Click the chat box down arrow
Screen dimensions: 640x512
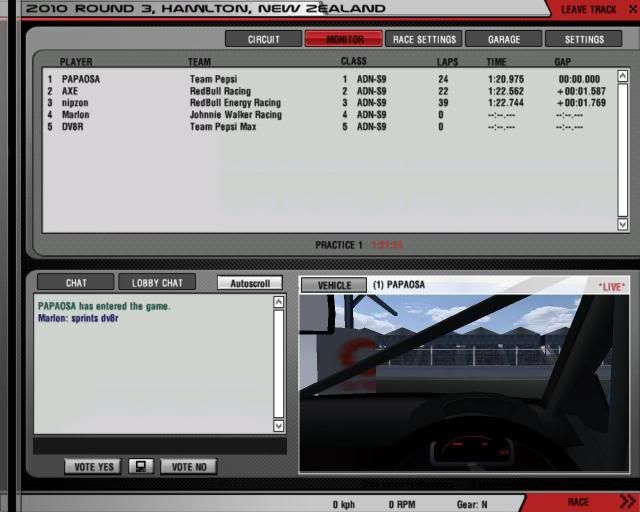(278, 426)
